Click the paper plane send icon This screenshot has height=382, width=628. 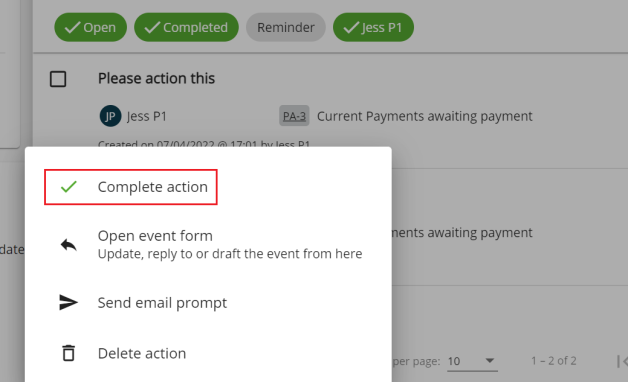(x=68, y=302)
